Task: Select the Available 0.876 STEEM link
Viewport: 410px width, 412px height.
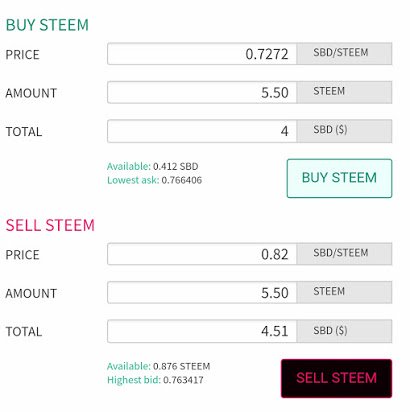Action: 158,366
